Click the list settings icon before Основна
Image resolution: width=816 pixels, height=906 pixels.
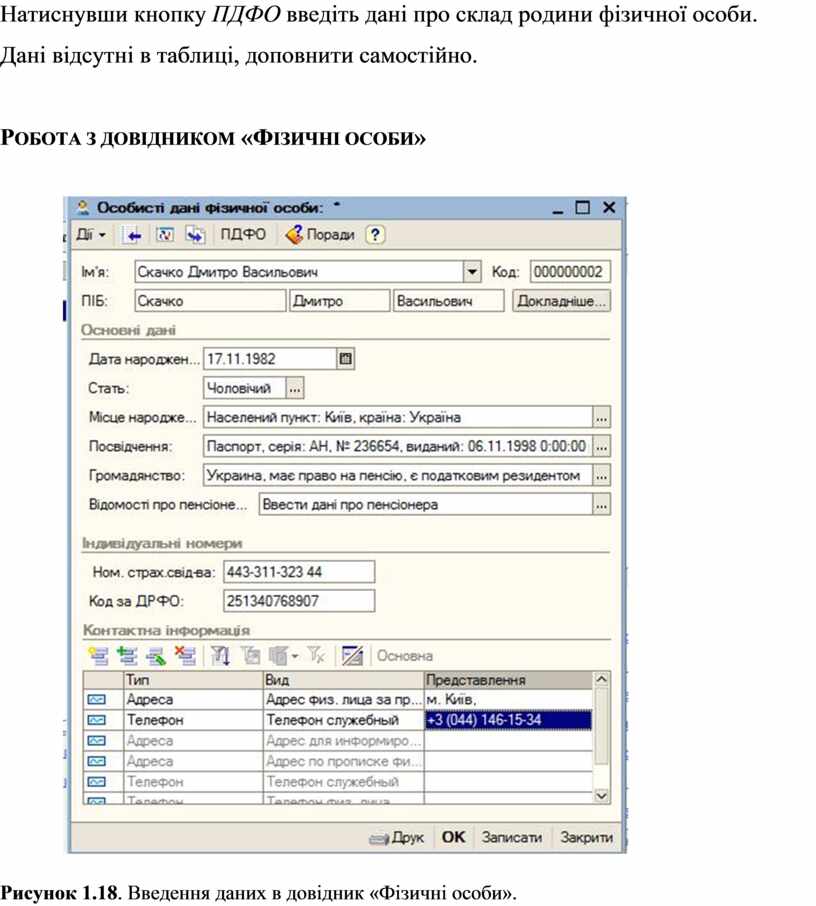click(x=352, y=656)
